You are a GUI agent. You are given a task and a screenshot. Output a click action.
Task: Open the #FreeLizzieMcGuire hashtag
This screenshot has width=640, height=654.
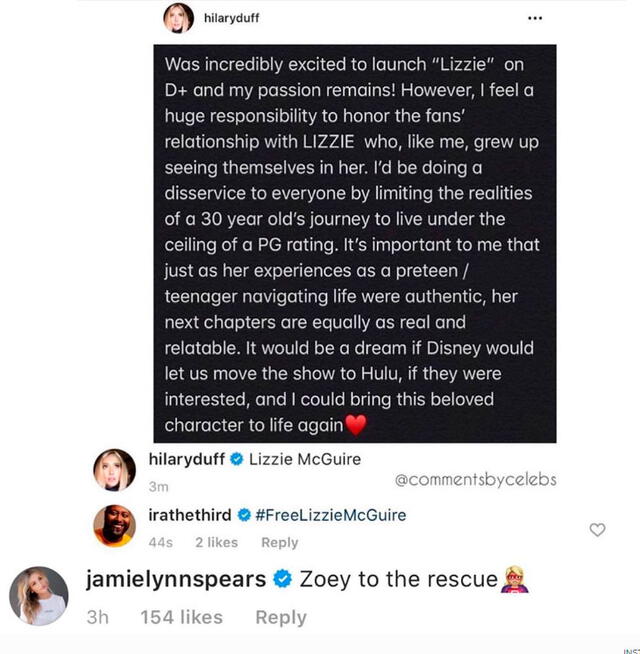(331, 515)
